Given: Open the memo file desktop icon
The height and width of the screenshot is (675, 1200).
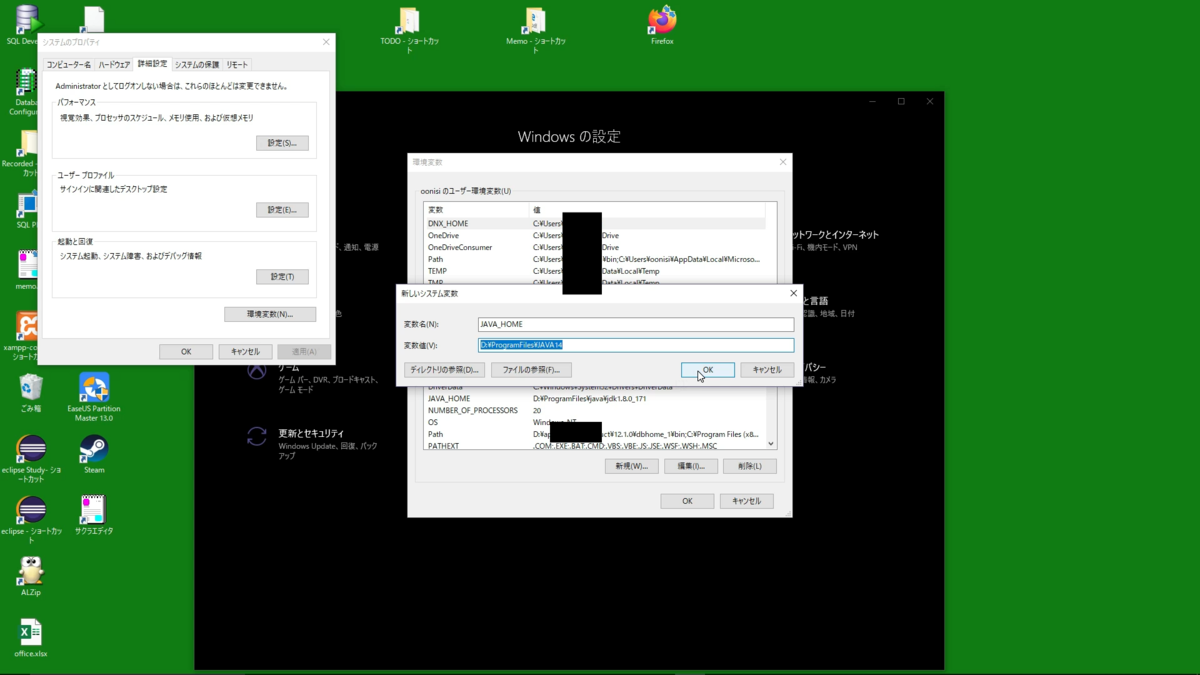Looking at the screenshot, I should pyautogui.click(x=27, y=270).
